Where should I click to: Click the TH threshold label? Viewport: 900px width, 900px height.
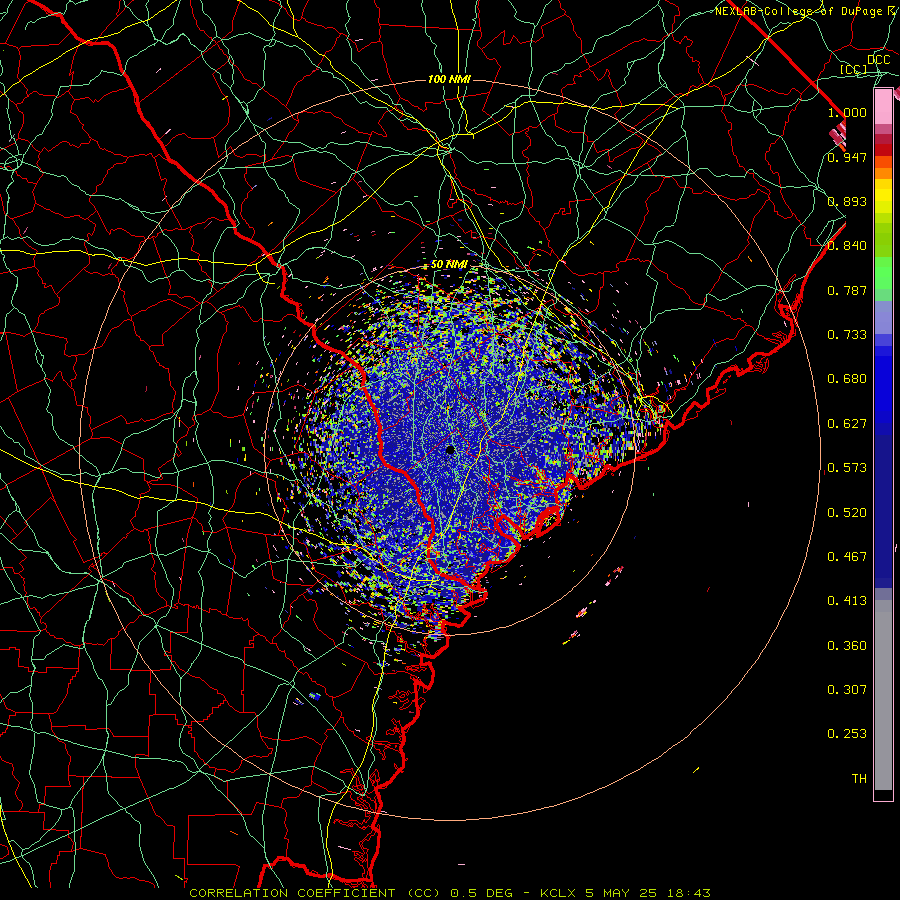859,779
